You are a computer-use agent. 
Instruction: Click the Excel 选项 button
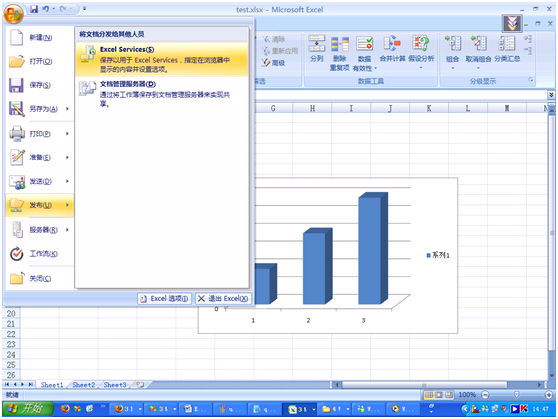[x=164, y=299]
